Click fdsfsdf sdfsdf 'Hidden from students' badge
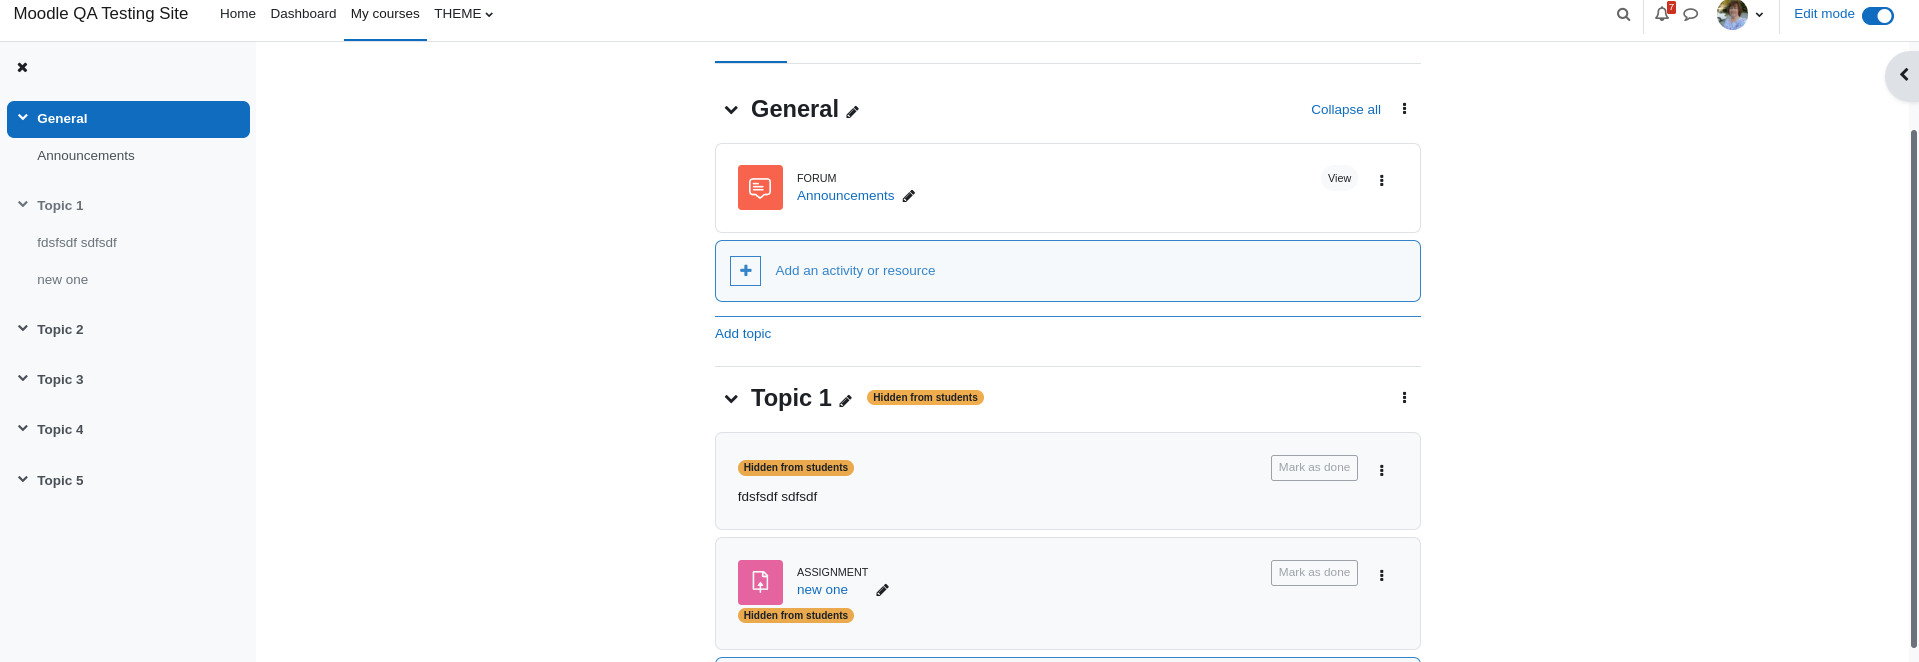 point(796,468)
